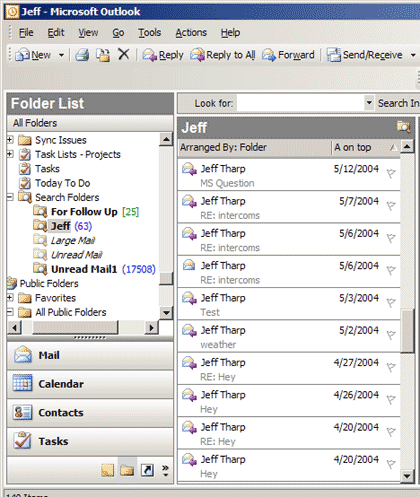Image resolution: width=420 pixels, height=497 pixels.
Task: Toggle flag on the weather message
Action: (x=391, y=335)
